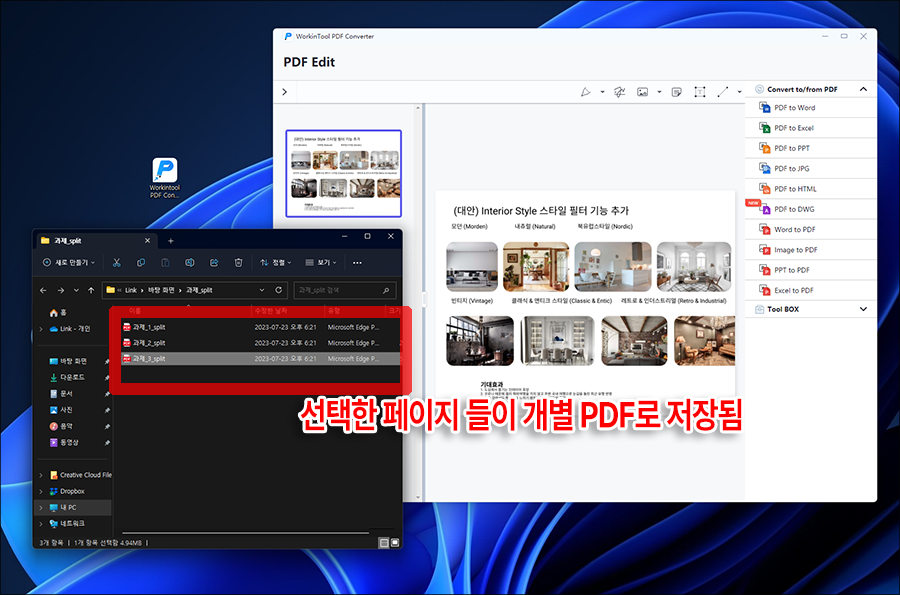The width and height of the screenshot is (900, 595).
Task: Expand the Tool BOX section
Action: (x=863, y=309)
